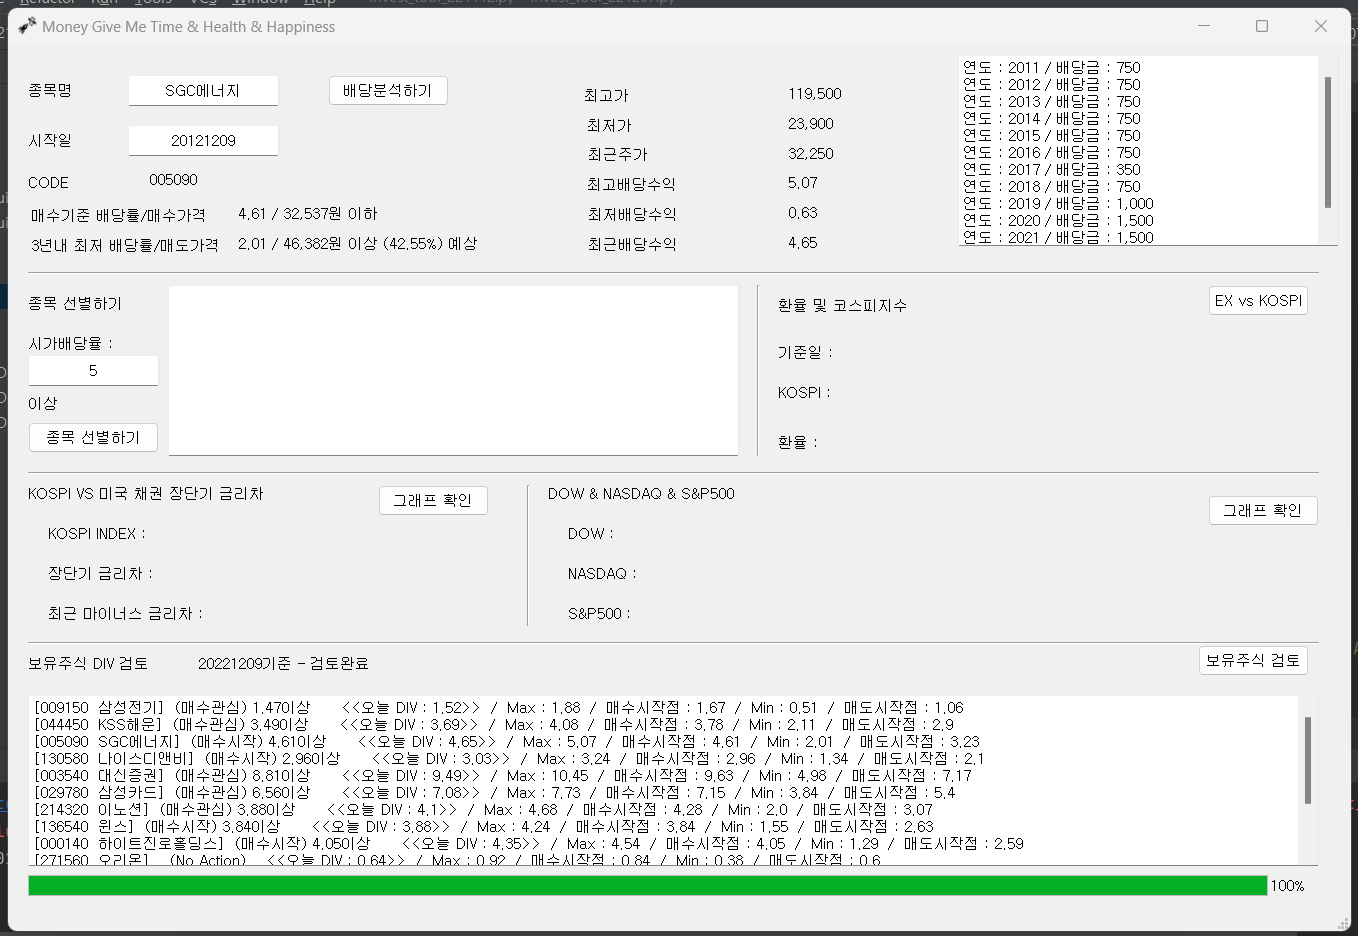This screenshot has height=936, width=1358.
Task: Focus the 시가배당률 input showing 5
Action: 93,370
